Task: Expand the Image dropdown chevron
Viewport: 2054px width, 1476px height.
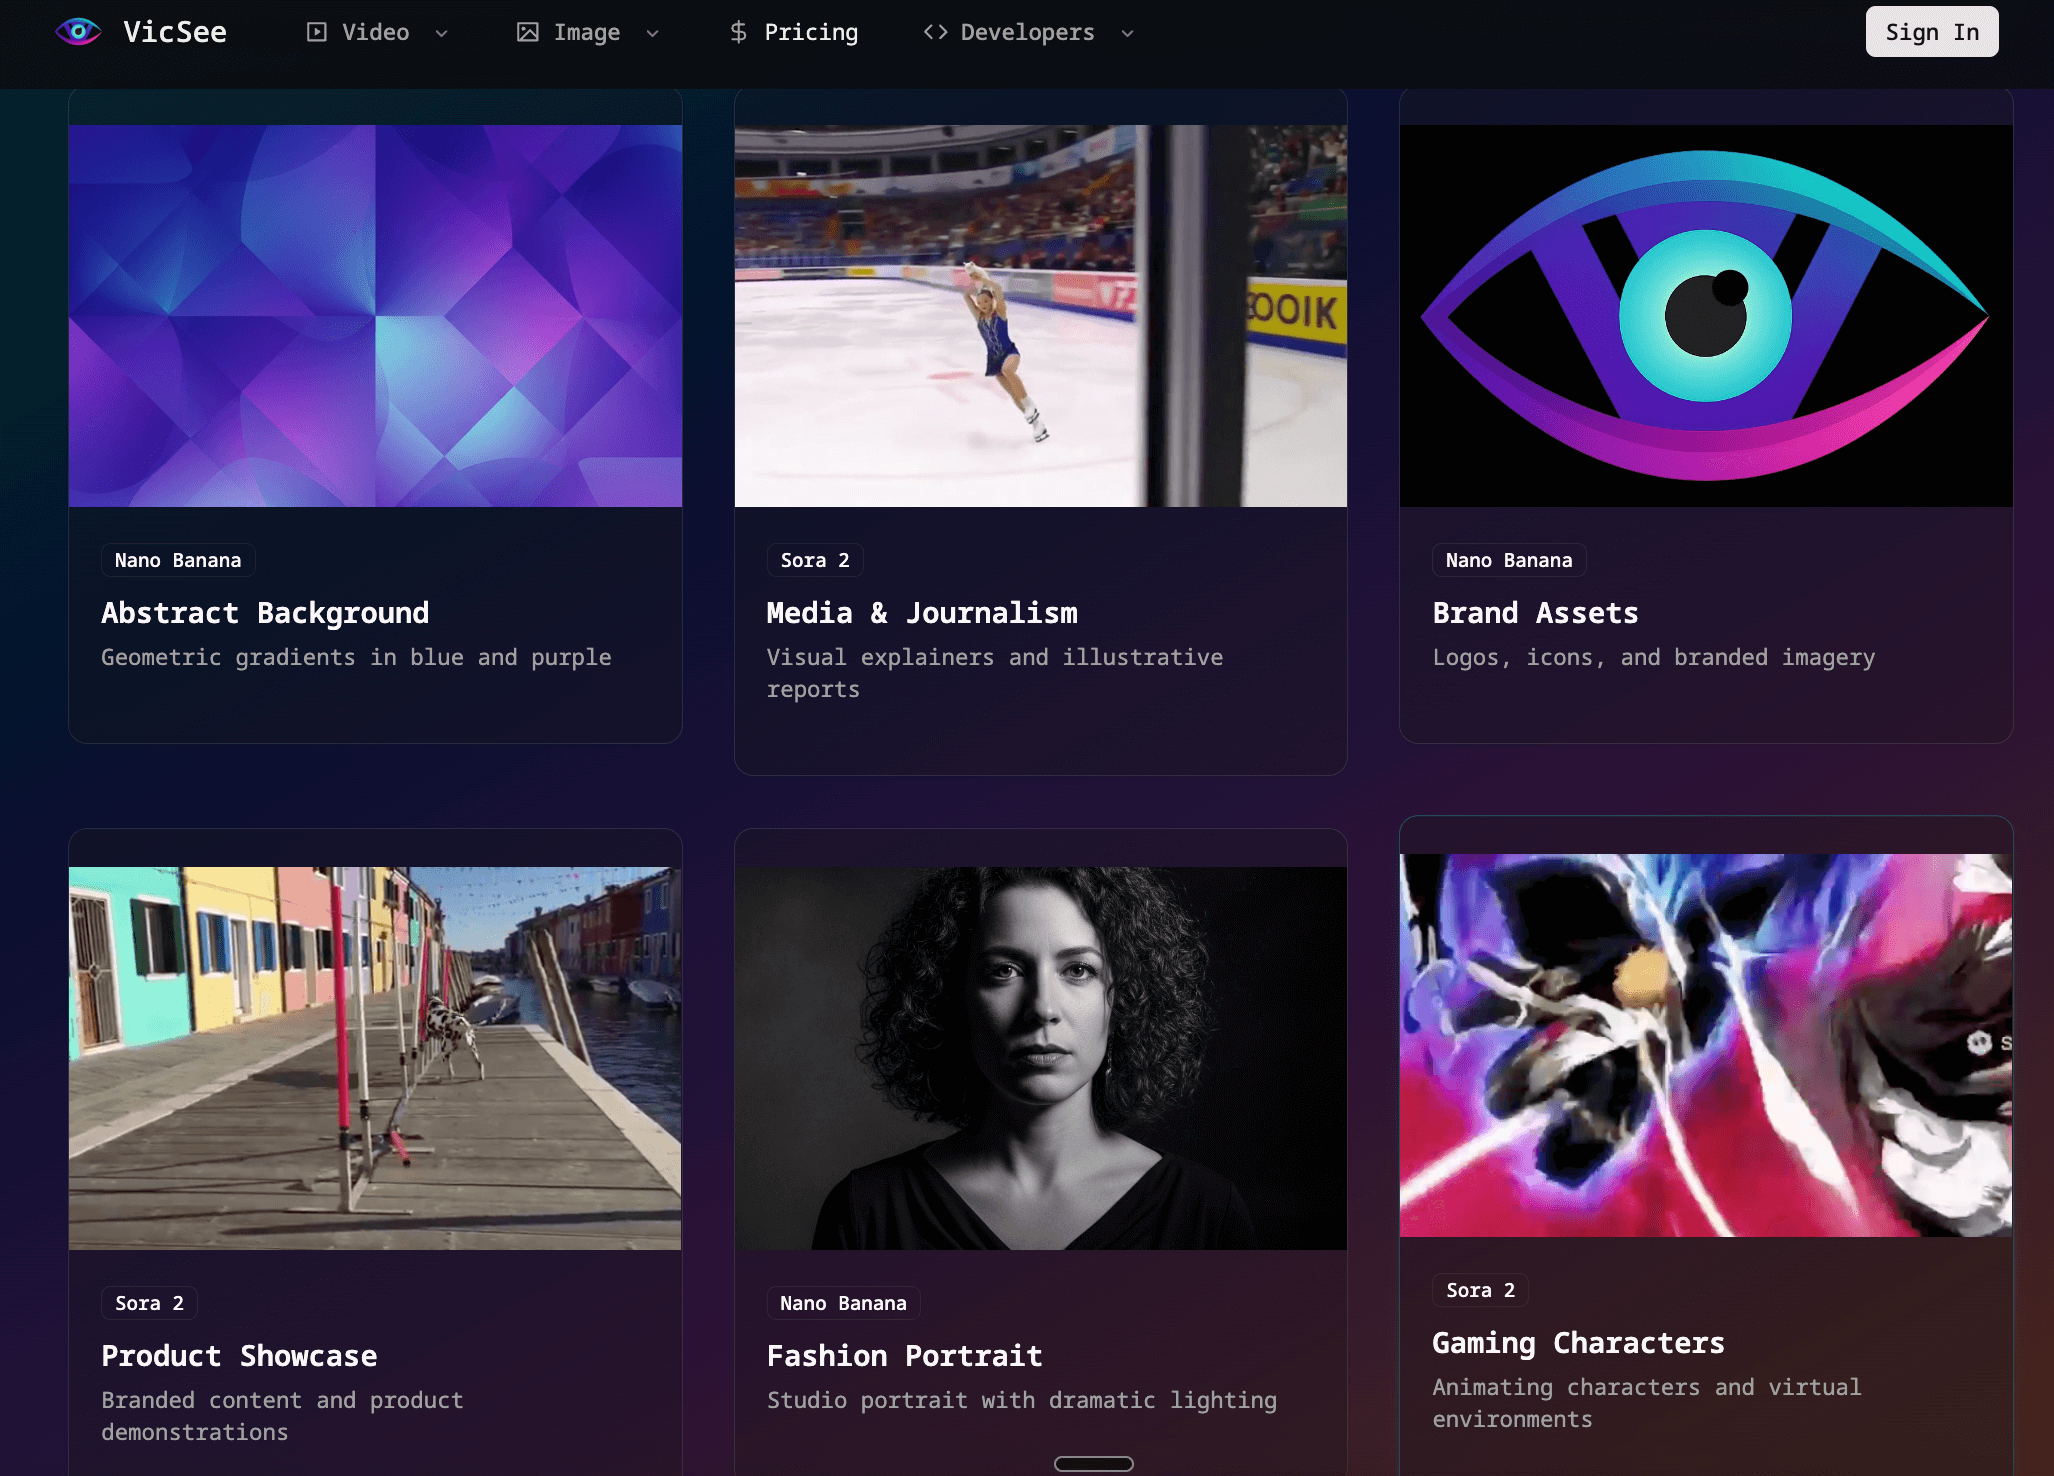Action: click(652, 33)
